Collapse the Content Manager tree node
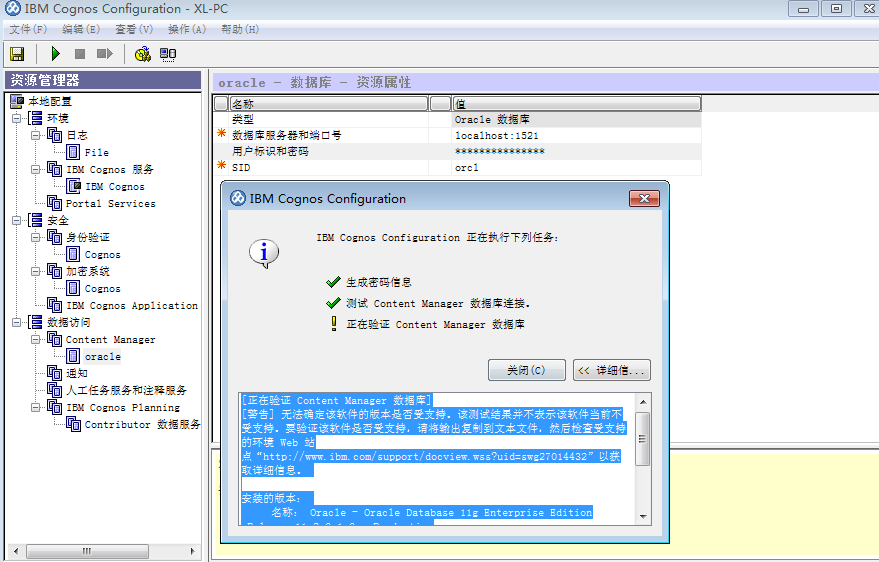The image size is (879, 562). point(35,339)
